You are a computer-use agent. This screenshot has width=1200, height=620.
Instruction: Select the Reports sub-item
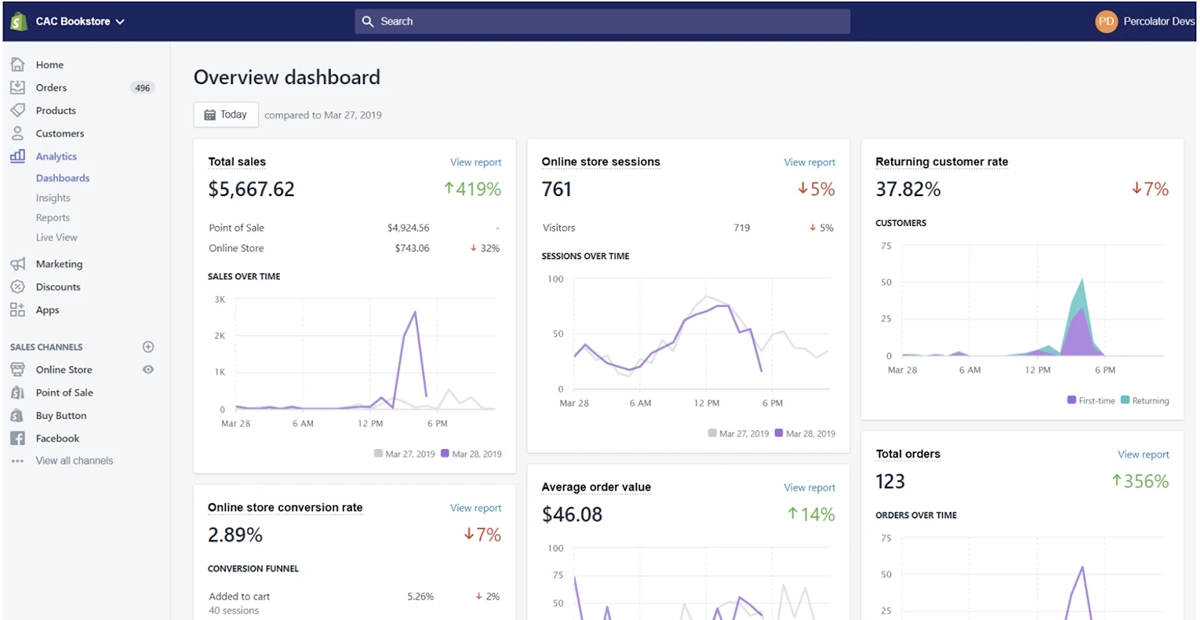coord(53,218)
